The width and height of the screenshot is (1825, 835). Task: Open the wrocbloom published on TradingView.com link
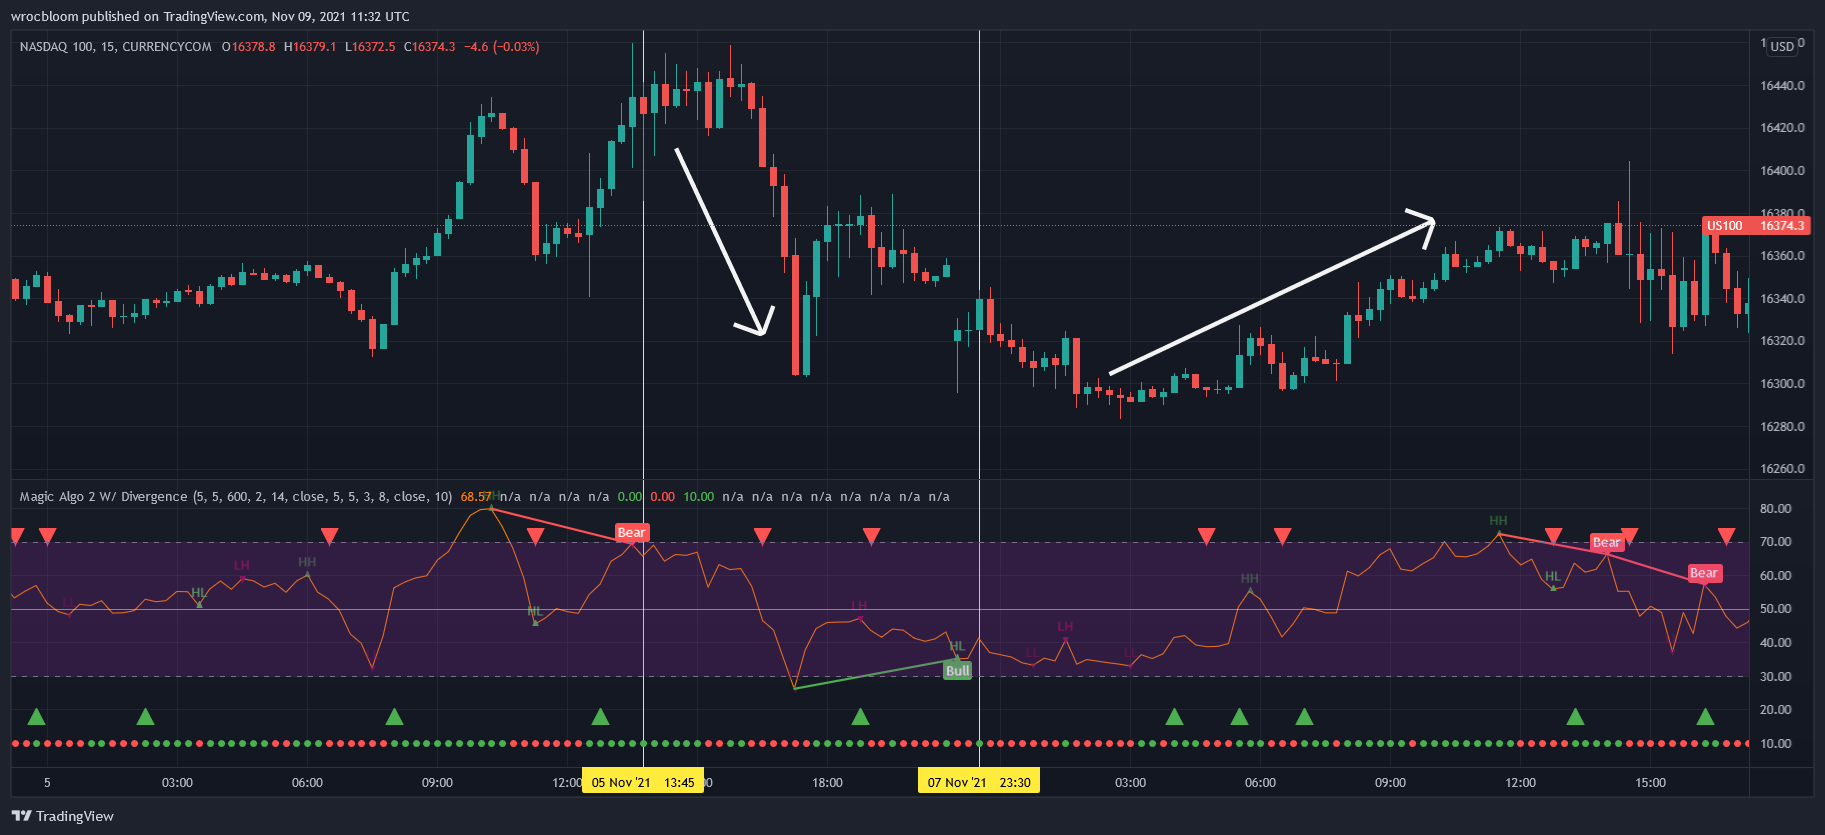click(210, 16)
